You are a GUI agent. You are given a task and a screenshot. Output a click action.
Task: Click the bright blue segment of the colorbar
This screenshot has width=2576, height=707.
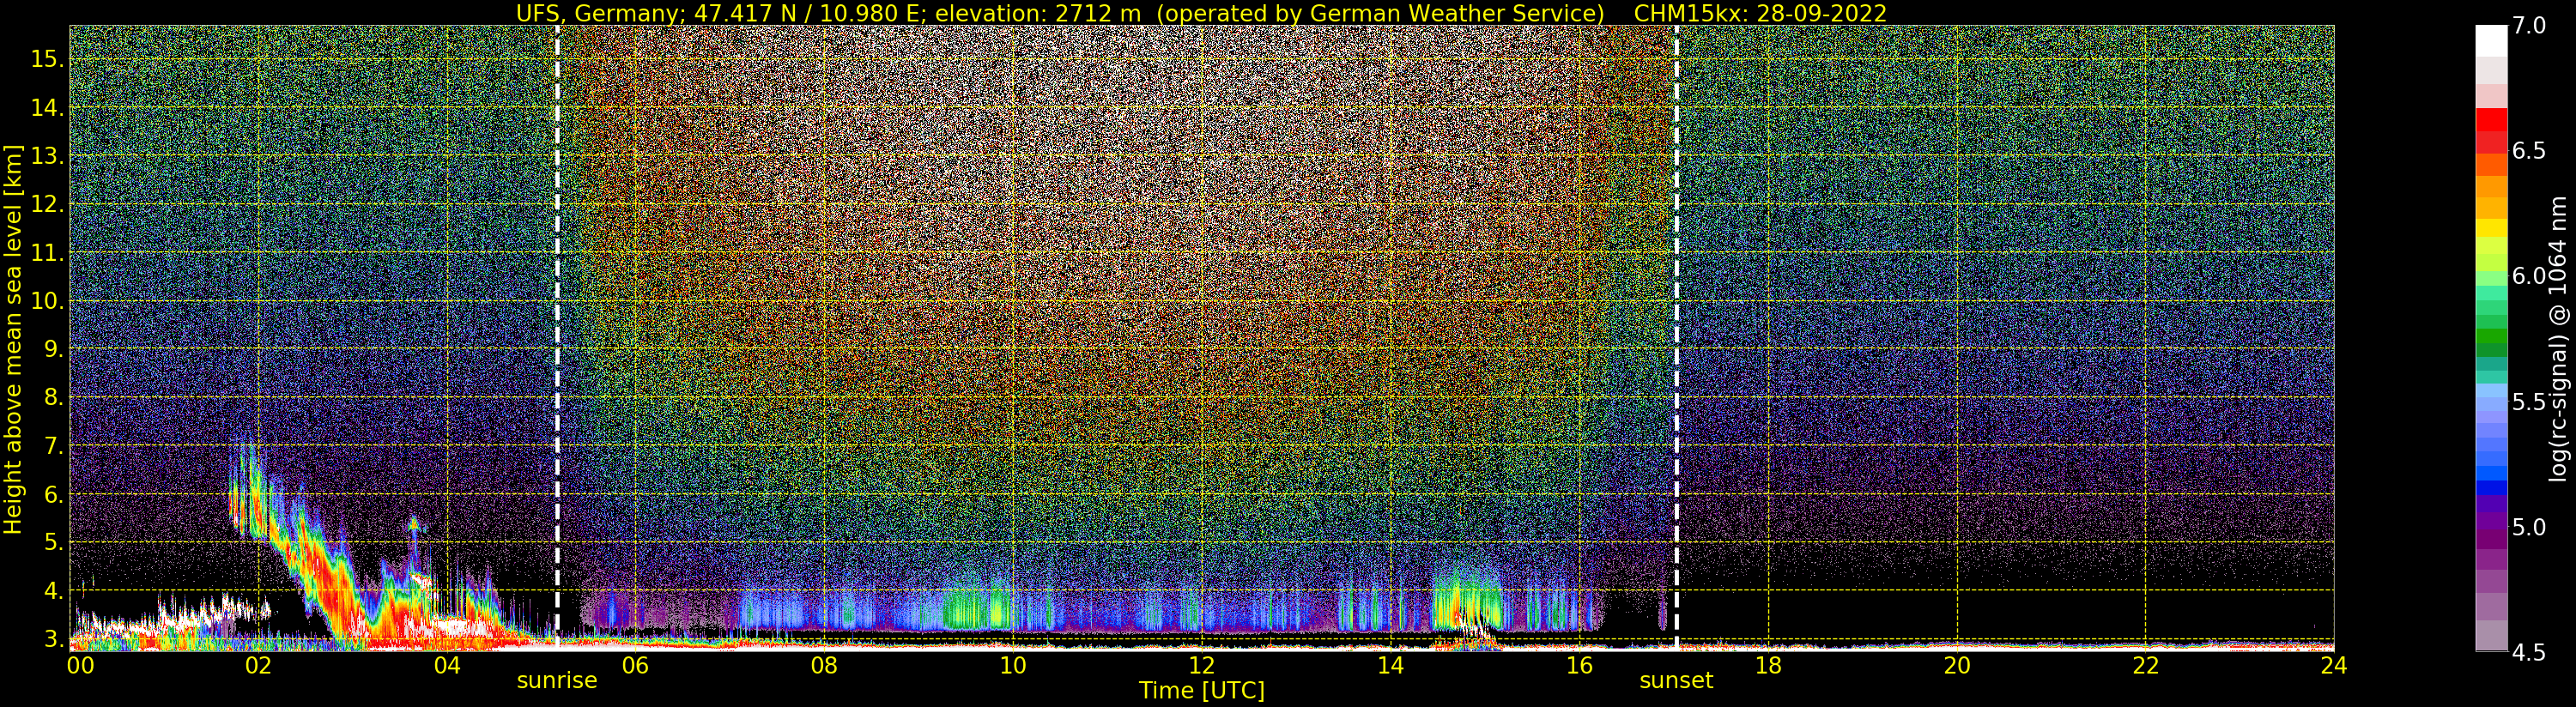[x=2491, y=473]
